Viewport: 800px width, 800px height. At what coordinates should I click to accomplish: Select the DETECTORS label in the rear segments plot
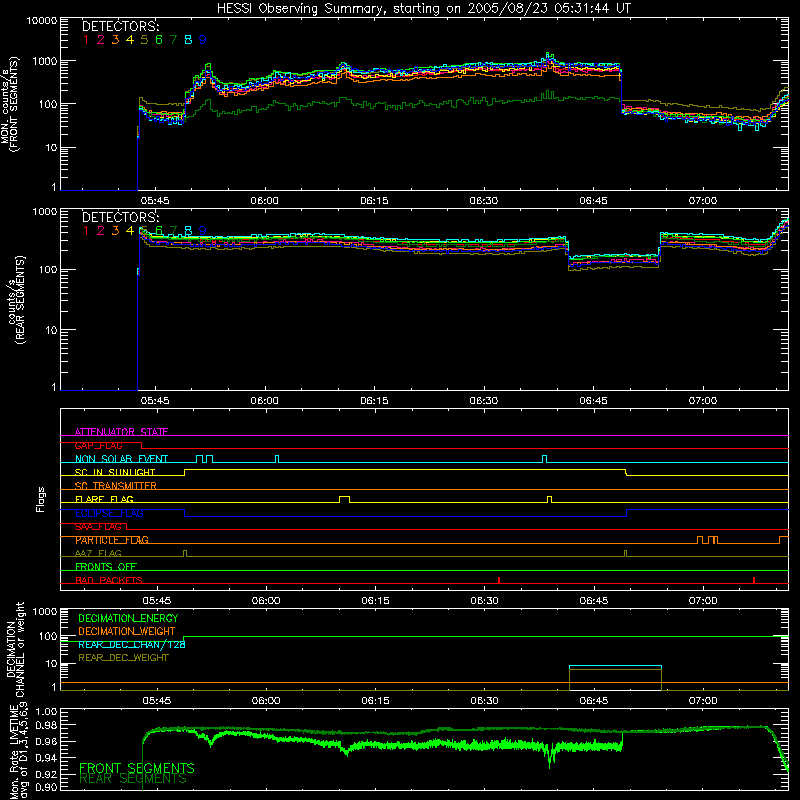pos(120,217)
